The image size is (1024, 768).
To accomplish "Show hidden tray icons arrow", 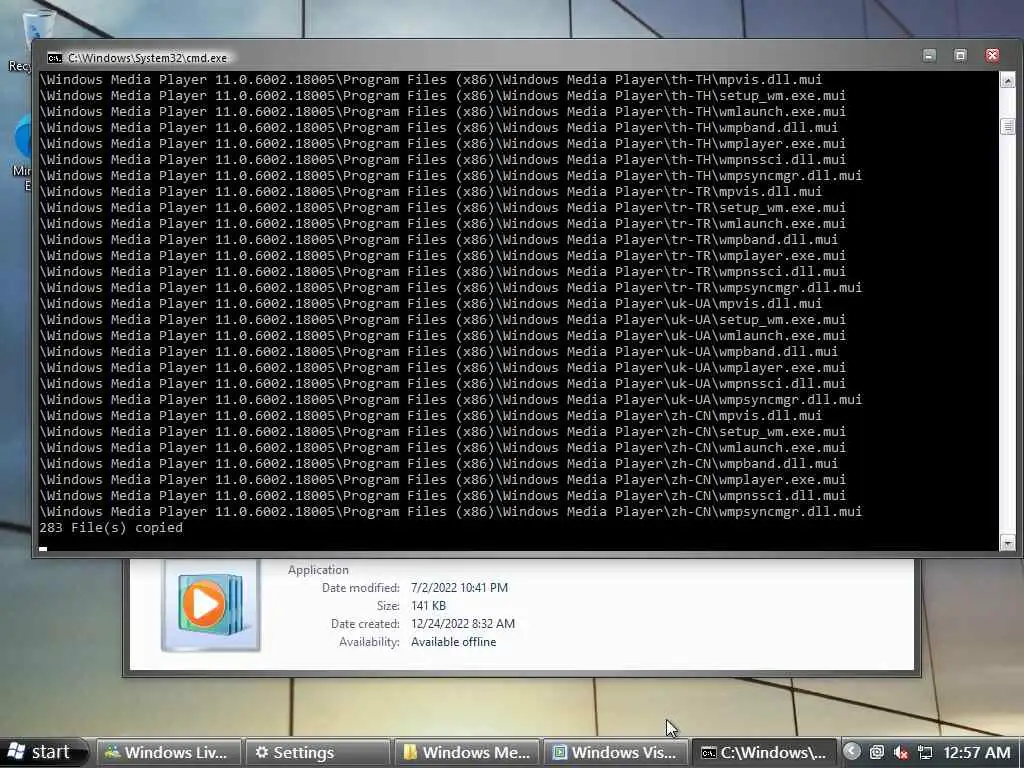I will click(x=851, y=752).
